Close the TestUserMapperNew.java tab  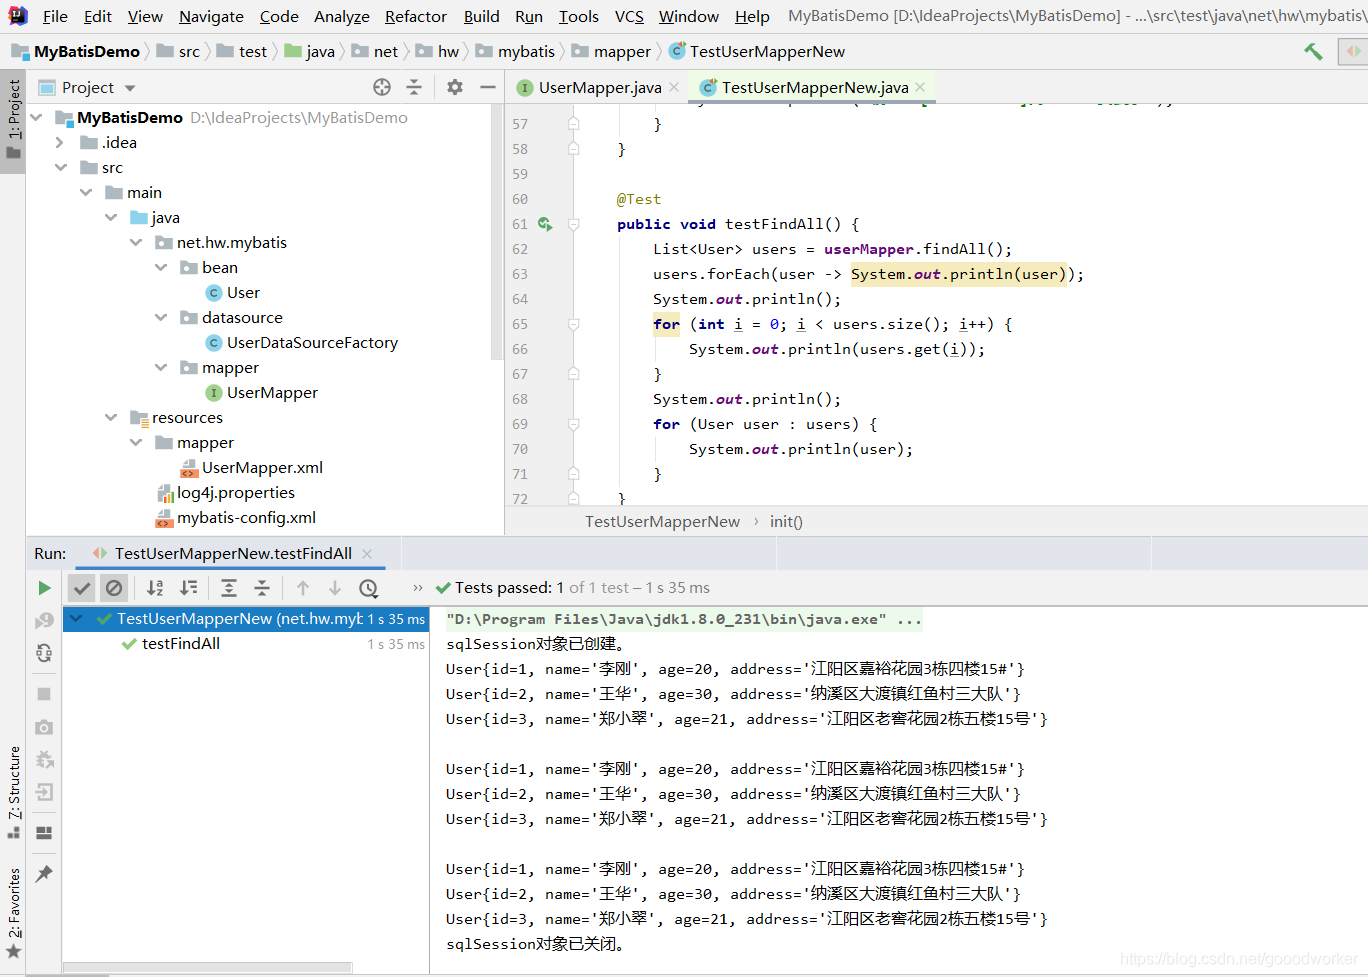coord(920,88)
